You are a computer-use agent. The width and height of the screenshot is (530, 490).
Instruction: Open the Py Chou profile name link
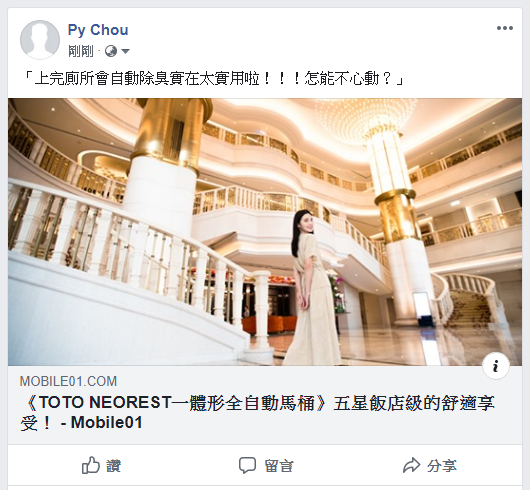[x=98, y=30]
